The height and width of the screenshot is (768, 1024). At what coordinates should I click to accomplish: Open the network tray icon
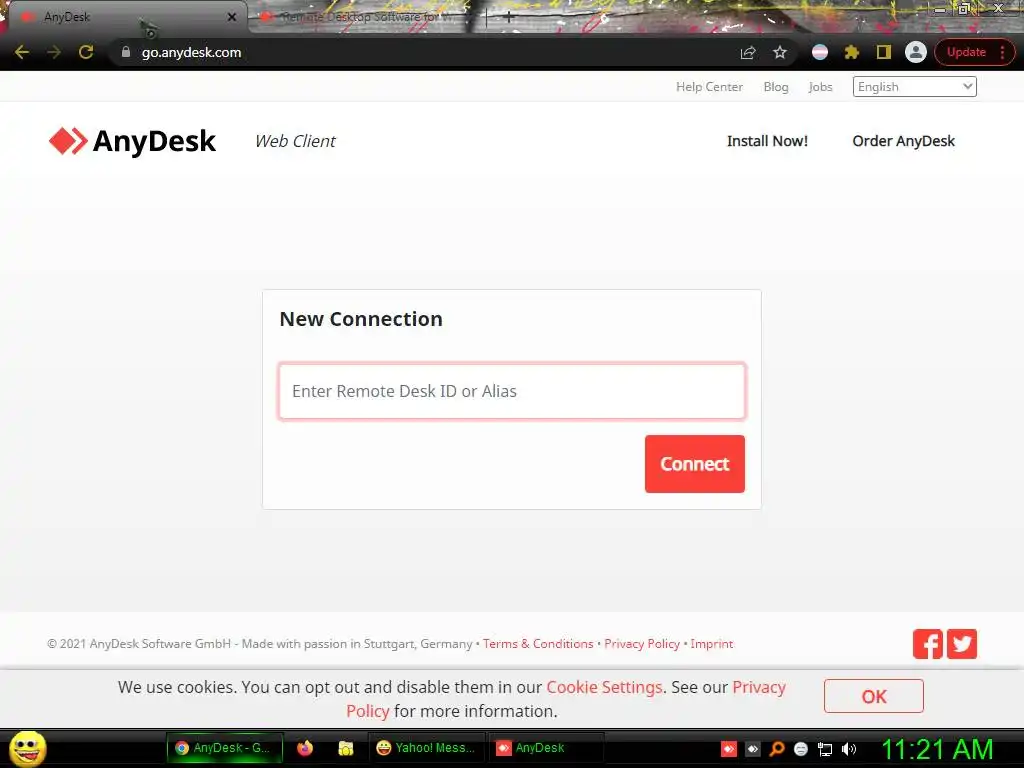pos(825,749)
